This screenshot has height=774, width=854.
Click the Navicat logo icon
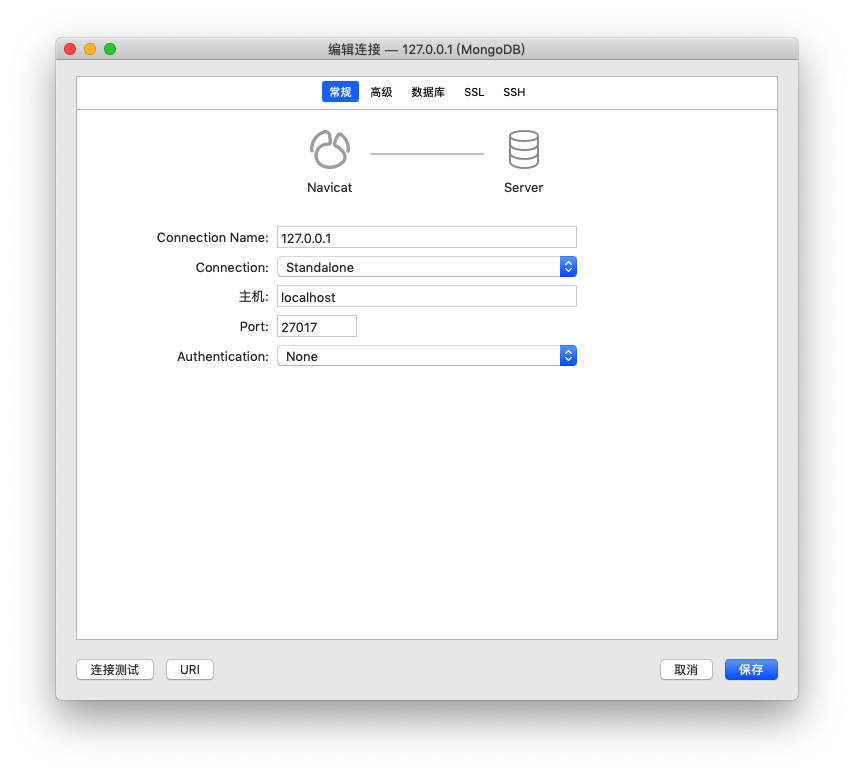[329, 150]
